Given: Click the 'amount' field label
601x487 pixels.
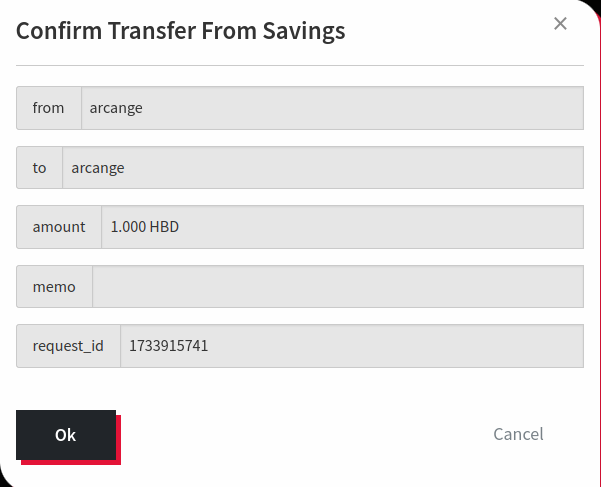Looking at the screenshot, I should click(59, 227).
